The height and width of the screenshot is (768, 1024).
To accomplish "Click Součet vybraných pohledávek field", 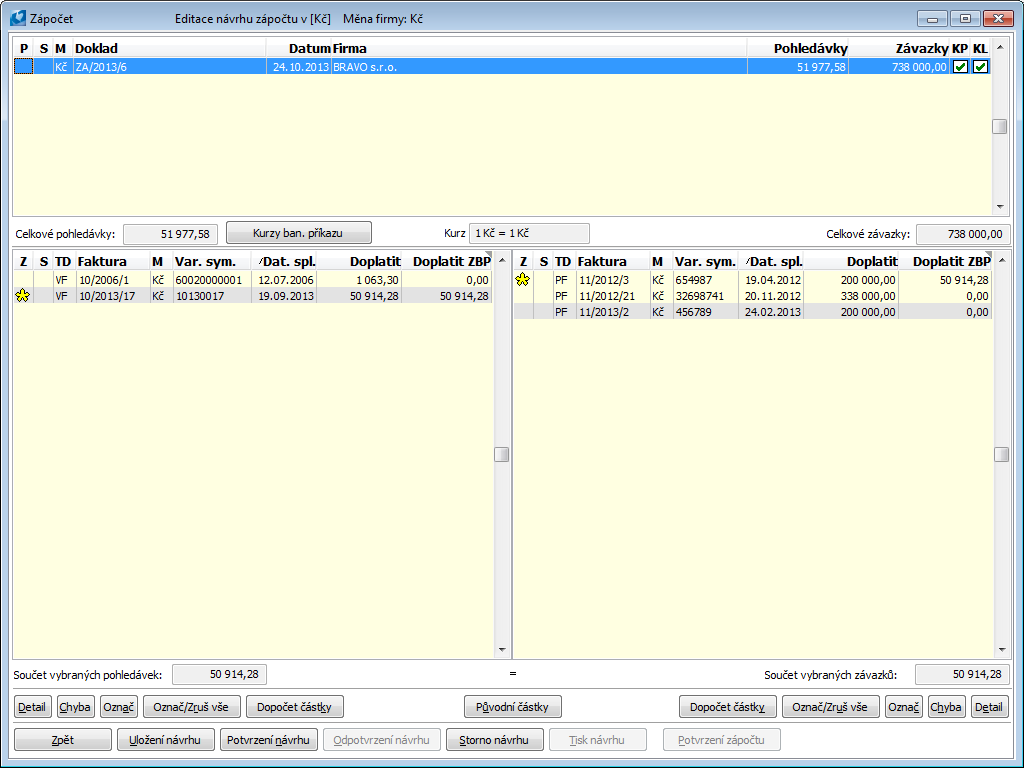I will 219,674.
